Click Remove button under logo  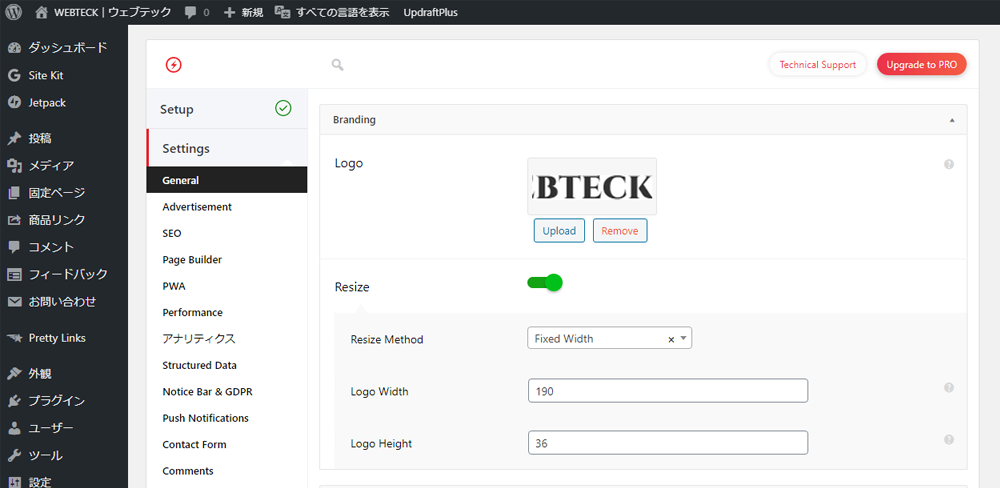coord(620,231)
